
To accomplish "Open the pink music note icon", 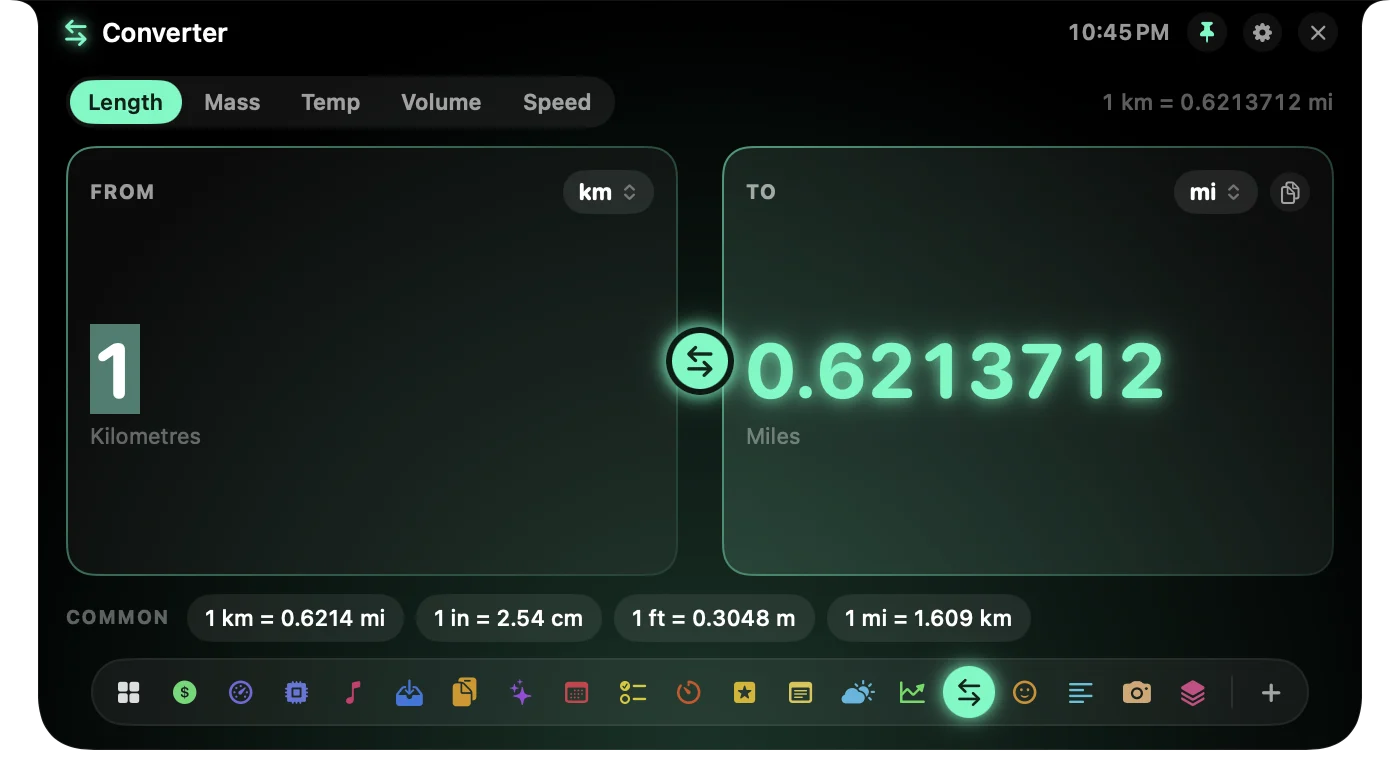I will tap(352, 692).
